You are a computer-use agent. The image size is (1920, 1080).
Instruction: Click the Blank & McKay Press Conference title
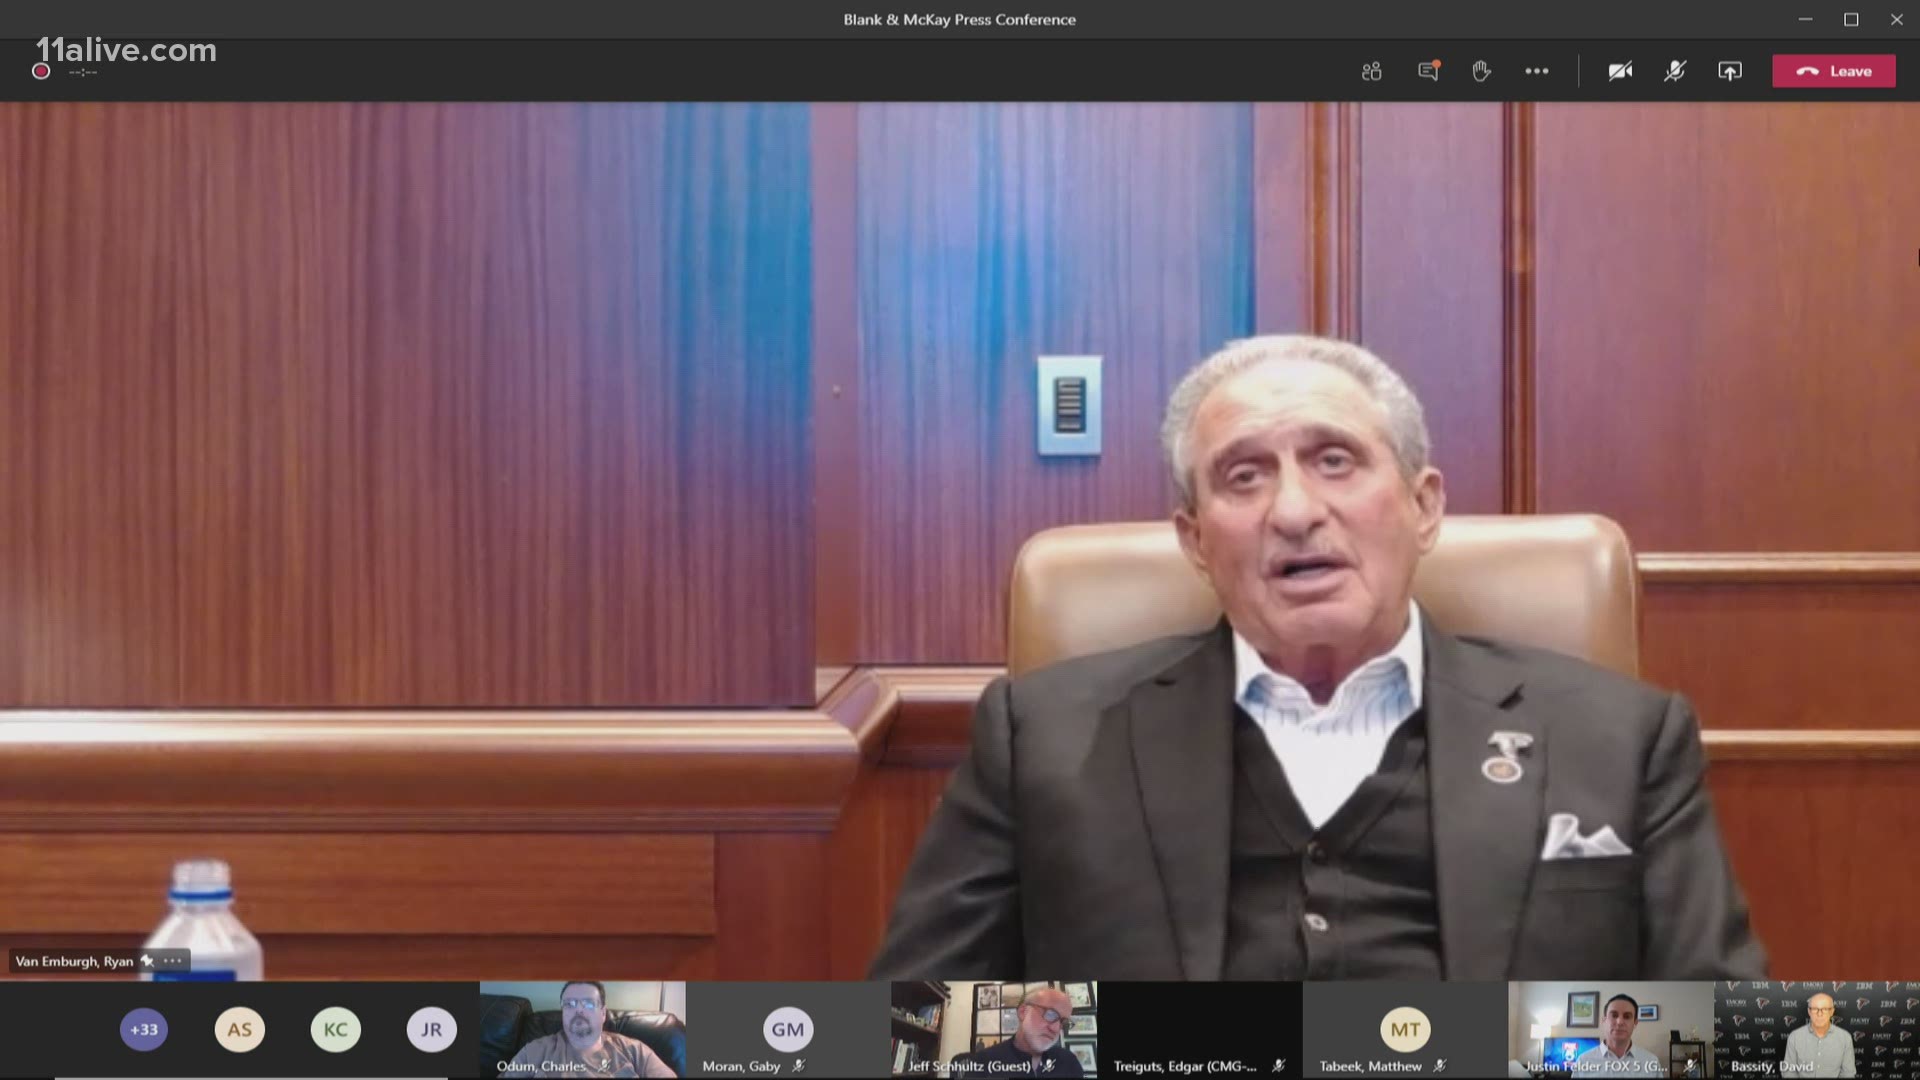(960, 19)
